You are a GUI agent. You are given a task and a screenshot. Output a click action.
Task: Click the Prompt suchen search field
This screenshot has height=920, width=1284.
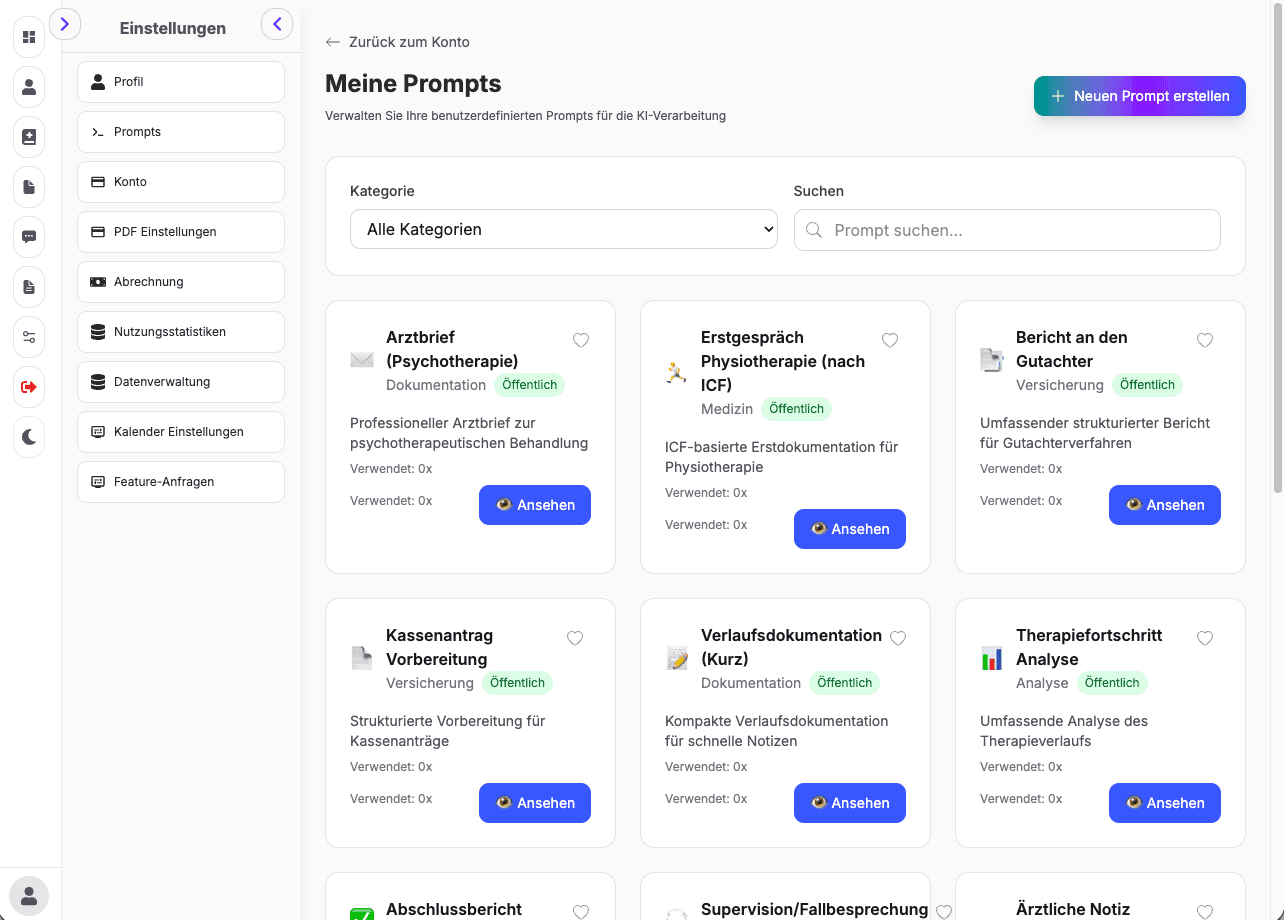click(1007, 230)
